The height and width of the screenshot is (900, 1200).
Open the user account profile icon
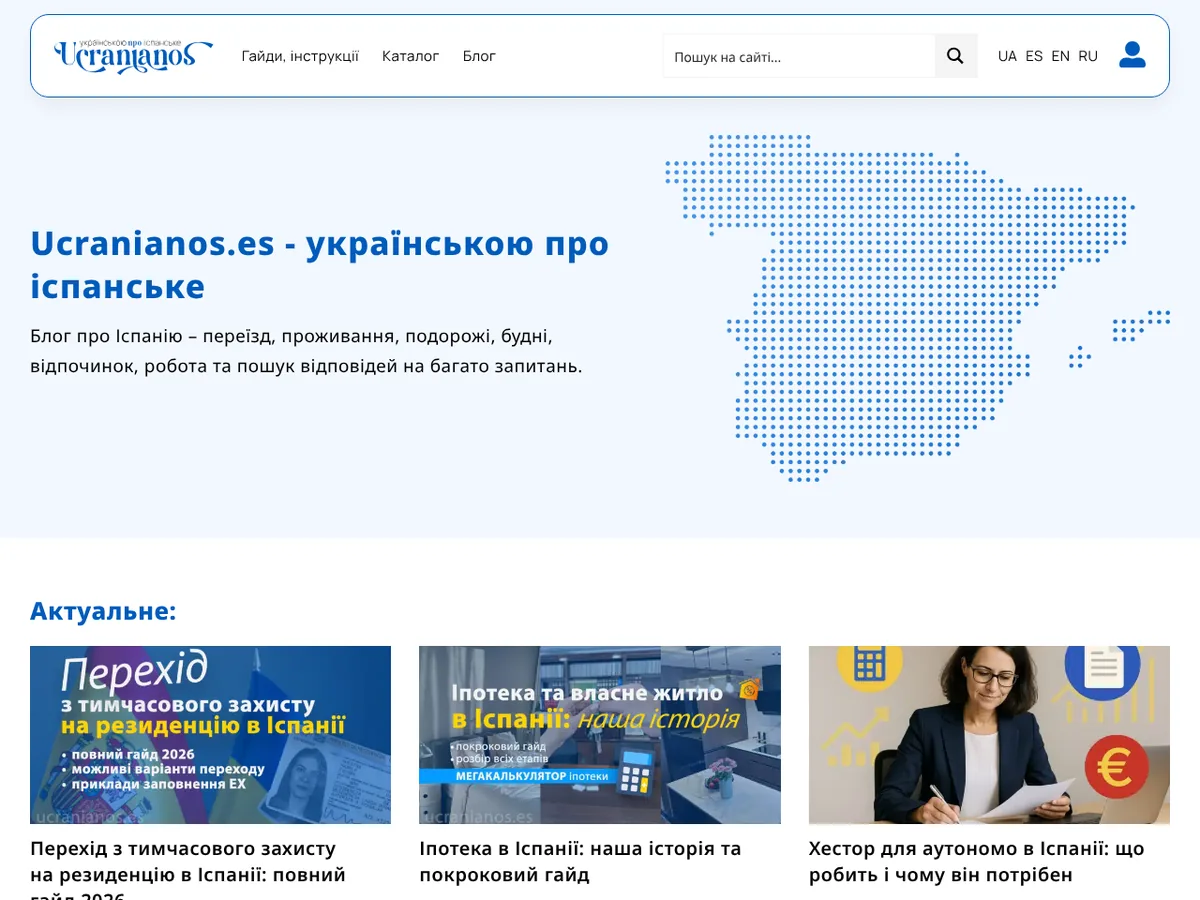[x=1132, y=55]
